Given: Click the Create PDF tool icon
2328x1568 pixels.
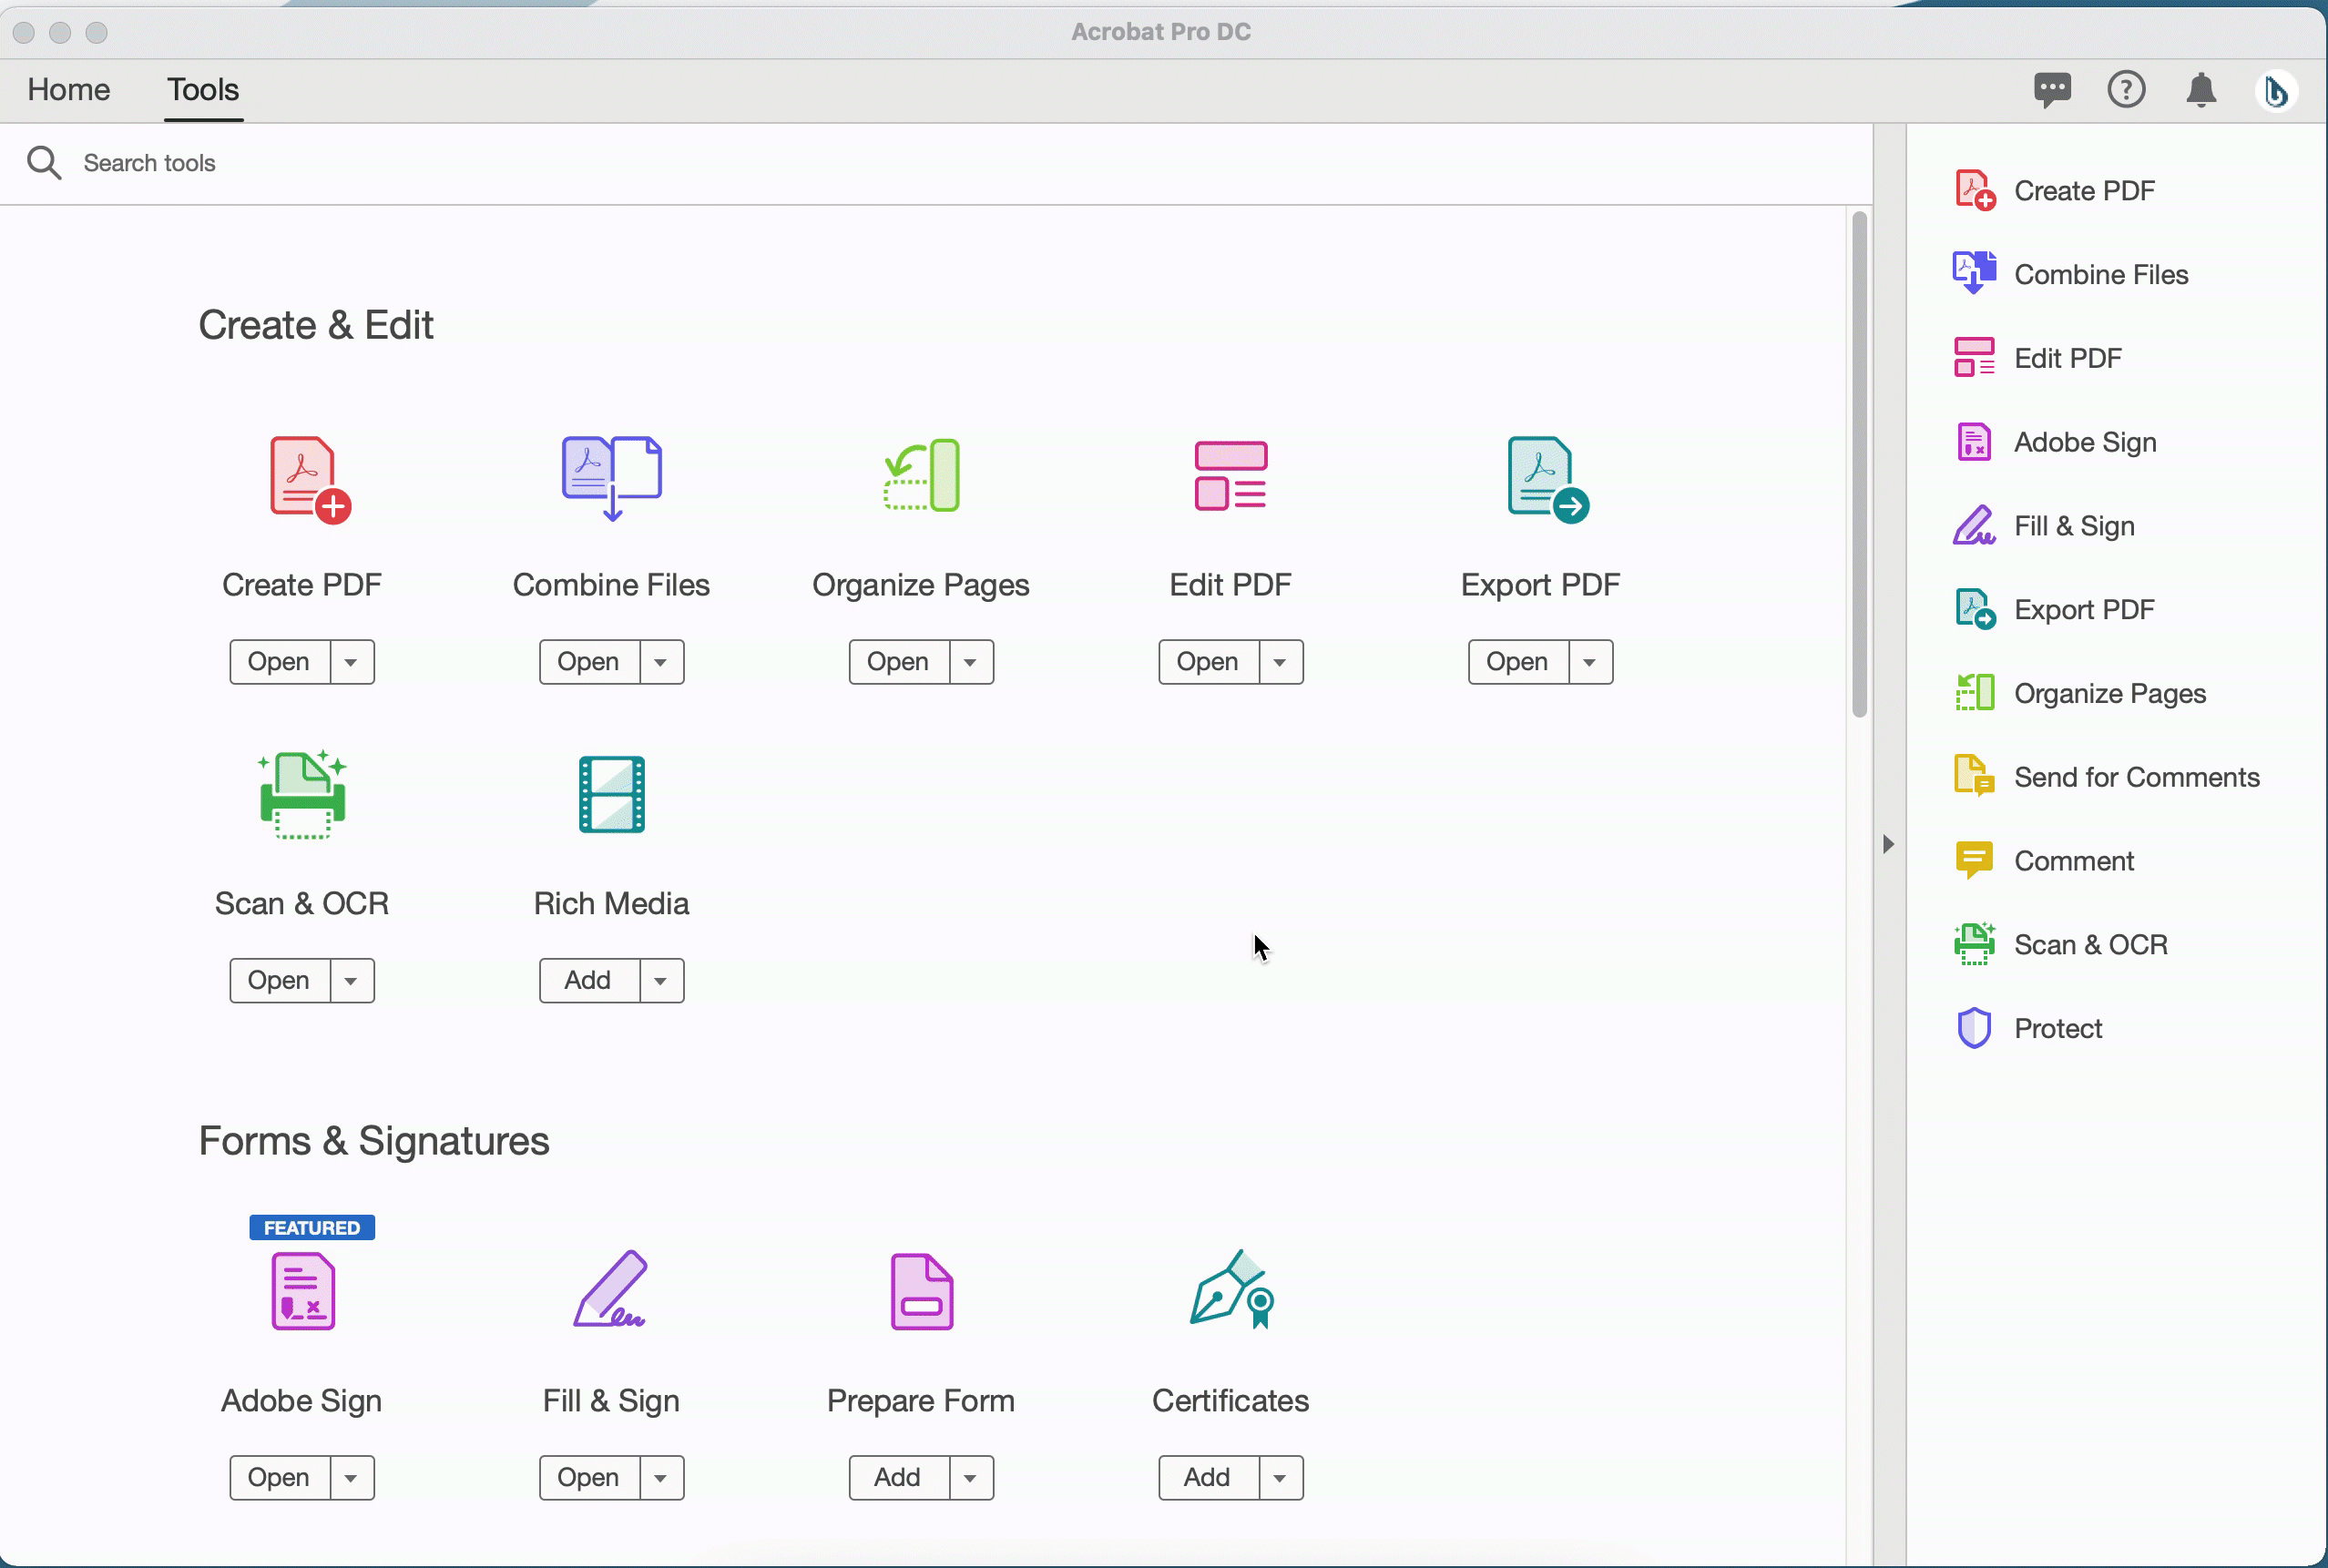Looking at the screenshot, I should pos(308,479).
